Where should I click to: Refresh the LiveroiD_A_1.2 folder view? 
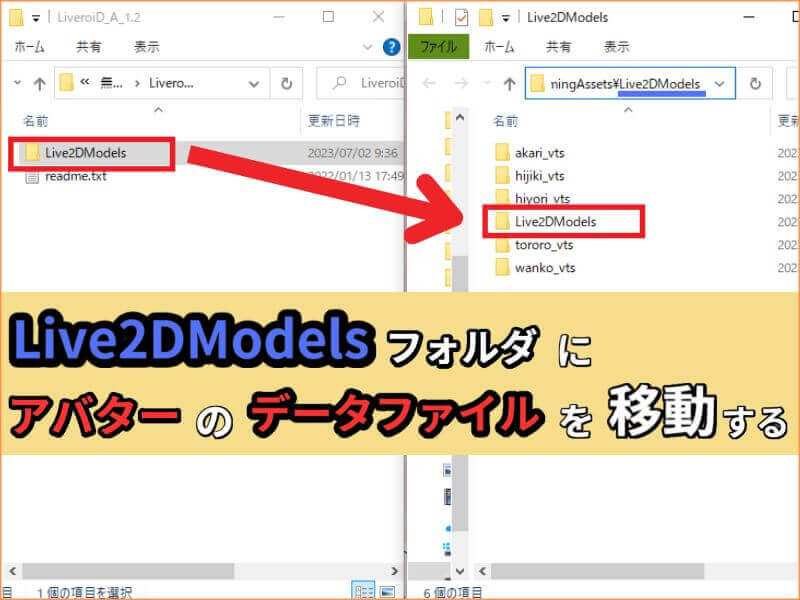point(287,83)
